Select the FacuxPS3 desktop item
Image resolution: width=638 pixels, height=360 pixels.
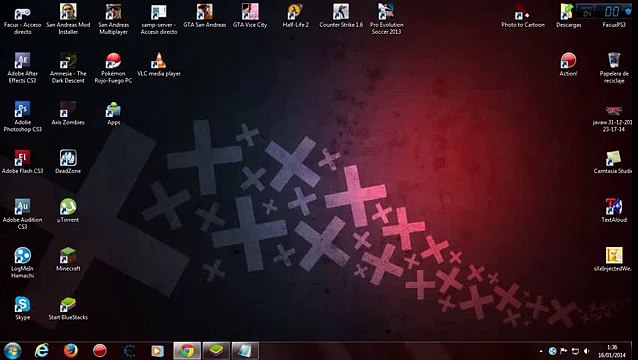614,25
